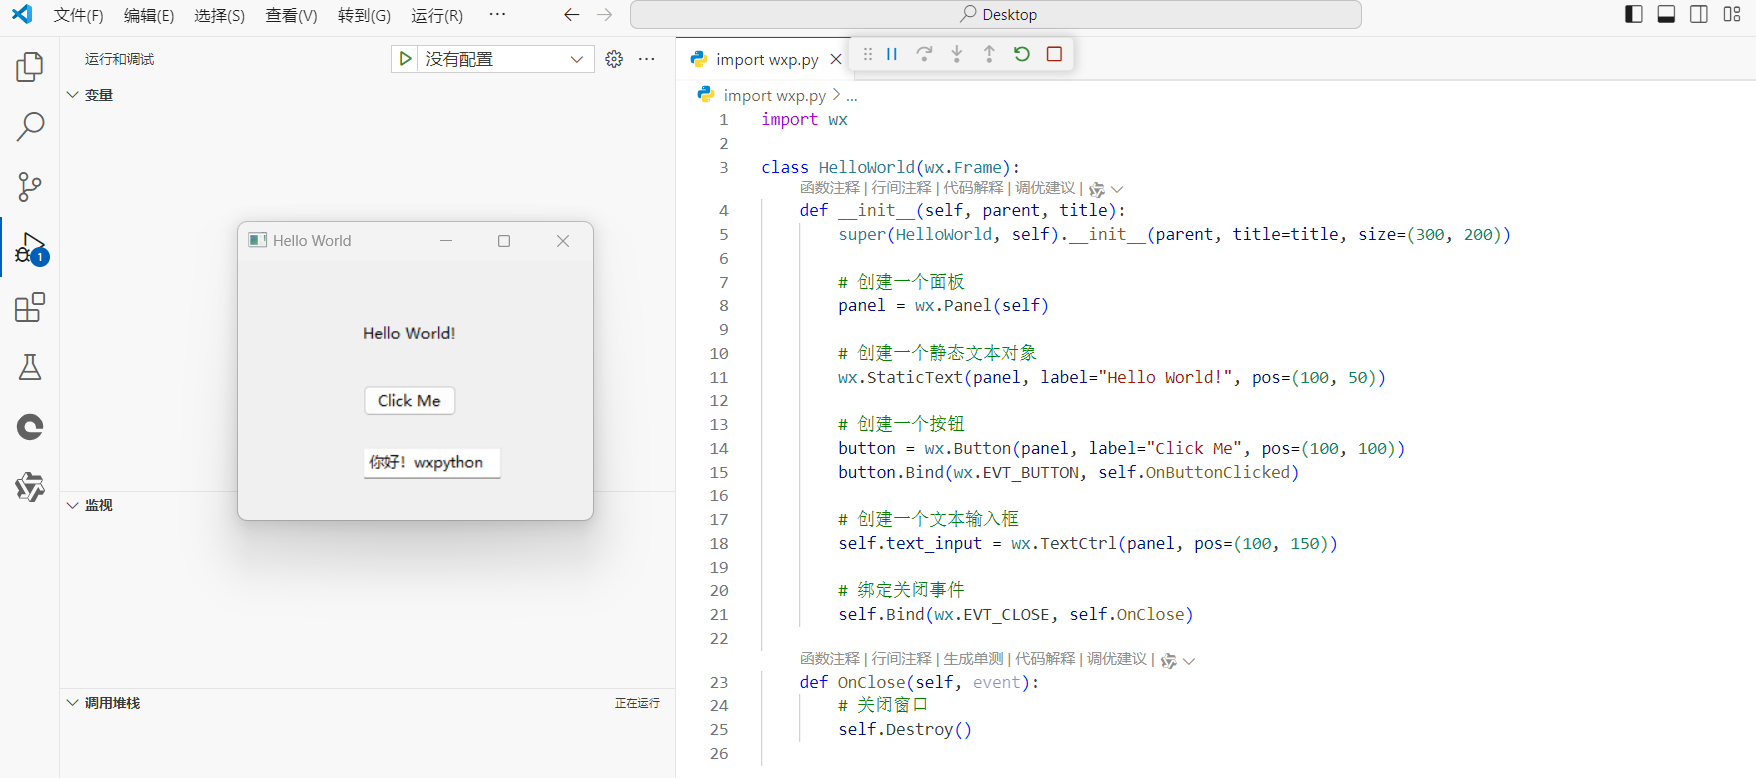The image size is (1756, 778).
Task: Open the 文件(F) menu
Action: [x=78, y=15]
